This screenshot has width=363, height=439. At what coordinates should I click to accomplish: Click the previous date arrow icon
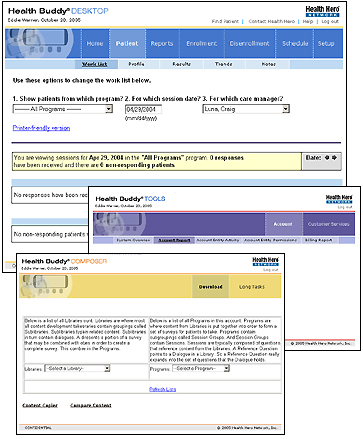tap(327, 157)
